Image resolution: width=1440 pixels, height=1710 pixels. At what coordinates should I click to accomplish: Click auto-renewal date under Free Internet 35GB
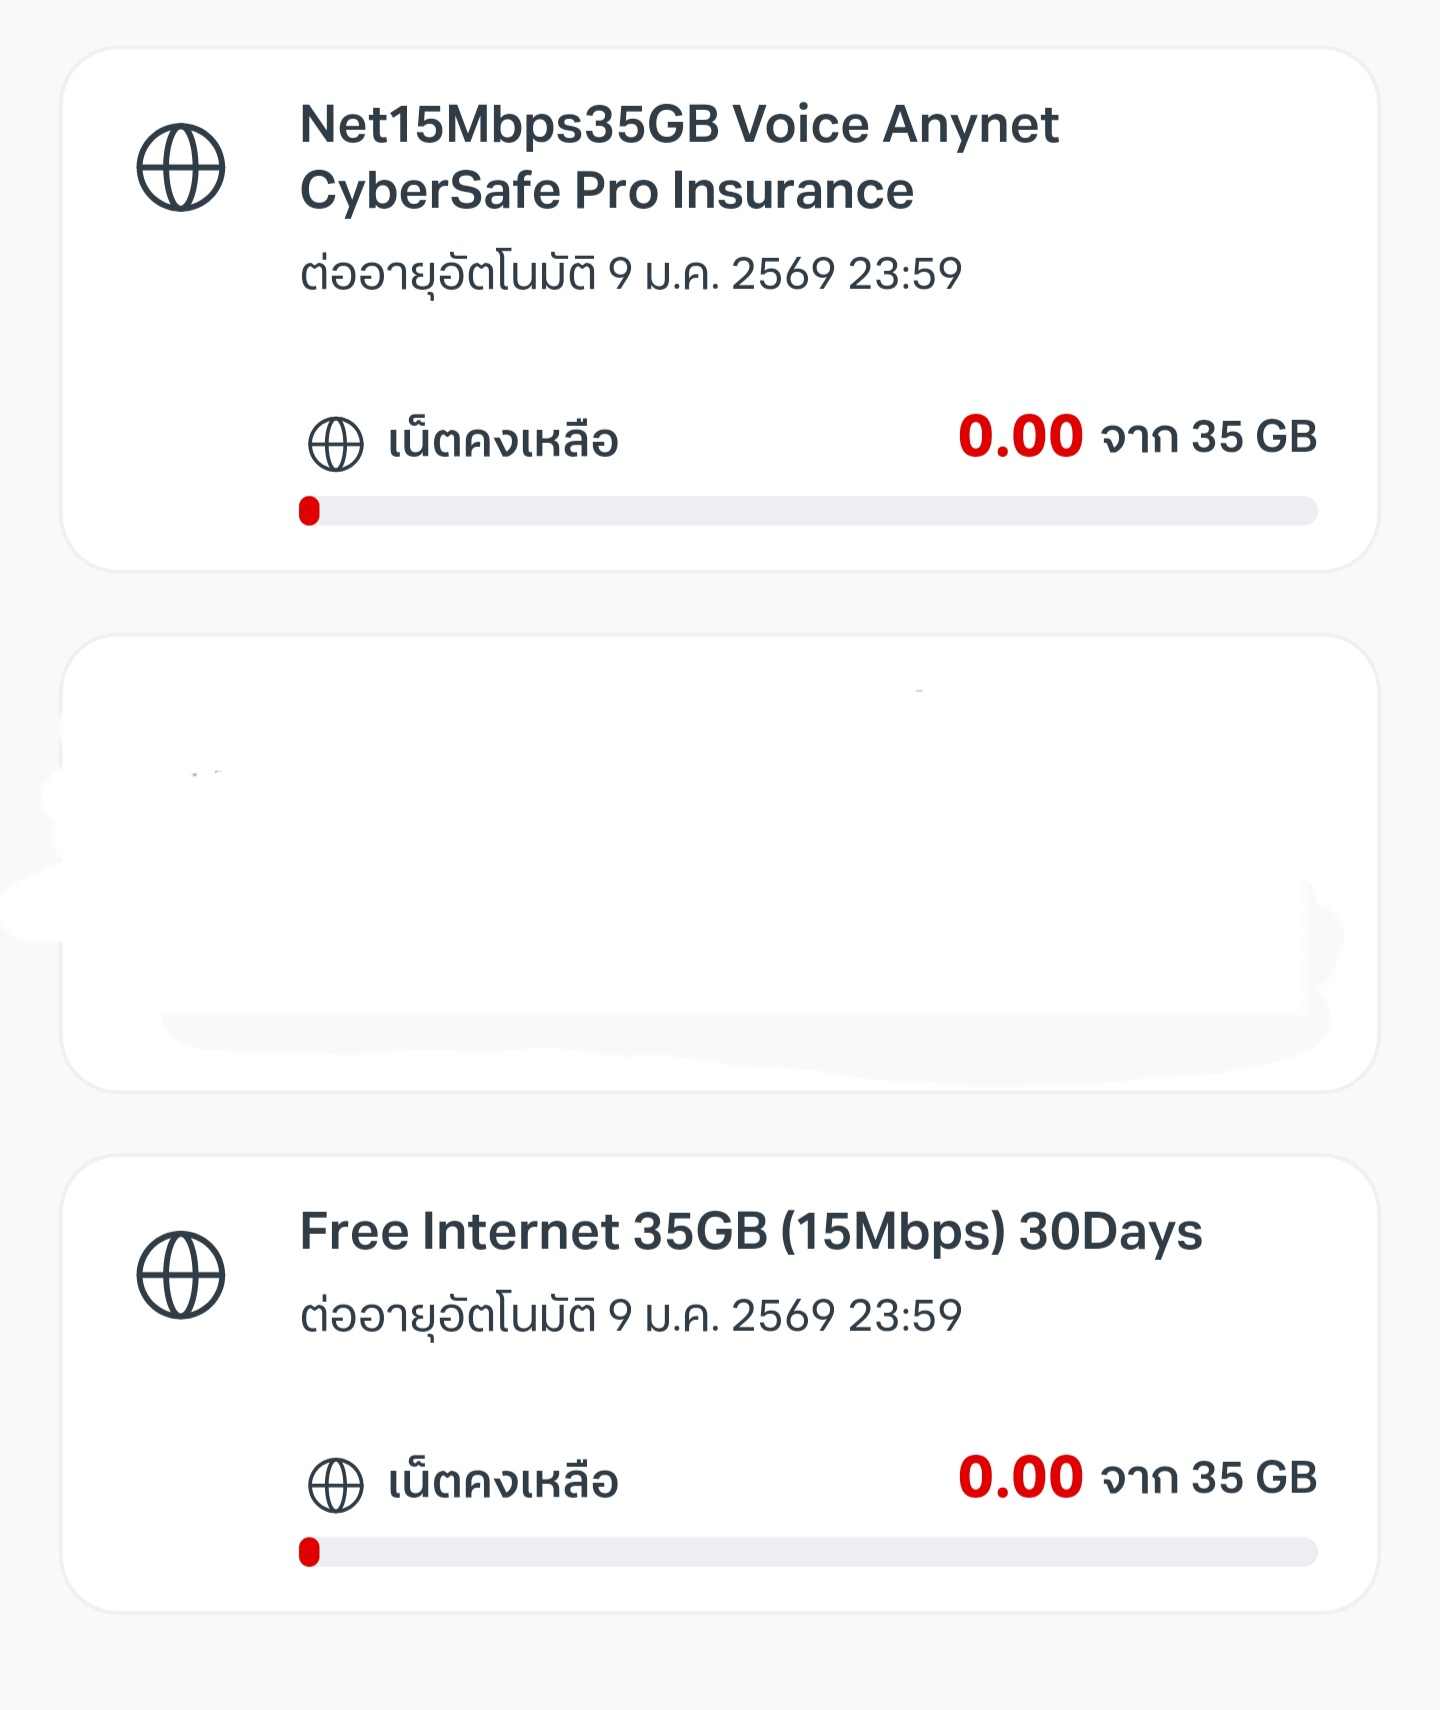pos(631,1316)
